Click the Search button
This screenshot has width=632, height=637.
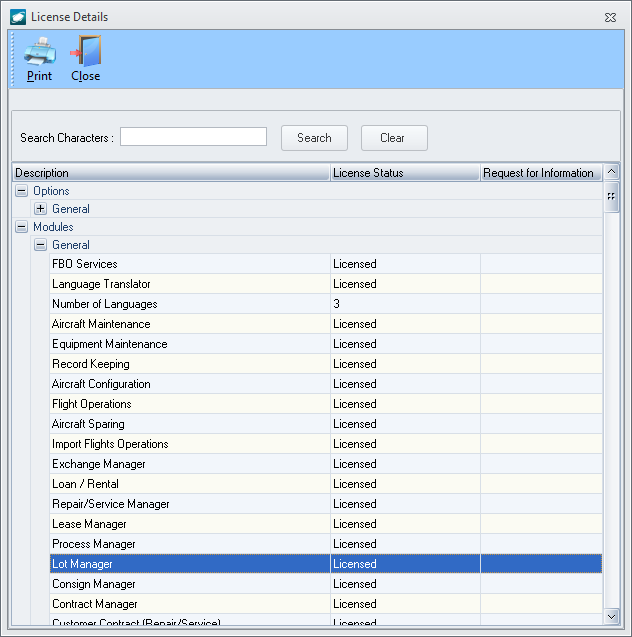(x=314, y=138)
